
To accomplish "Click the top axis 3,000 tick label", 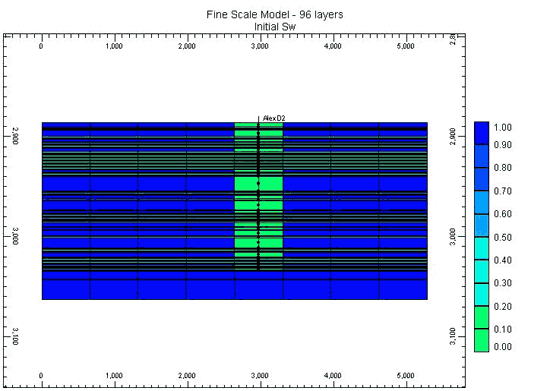I will (260, 46).
